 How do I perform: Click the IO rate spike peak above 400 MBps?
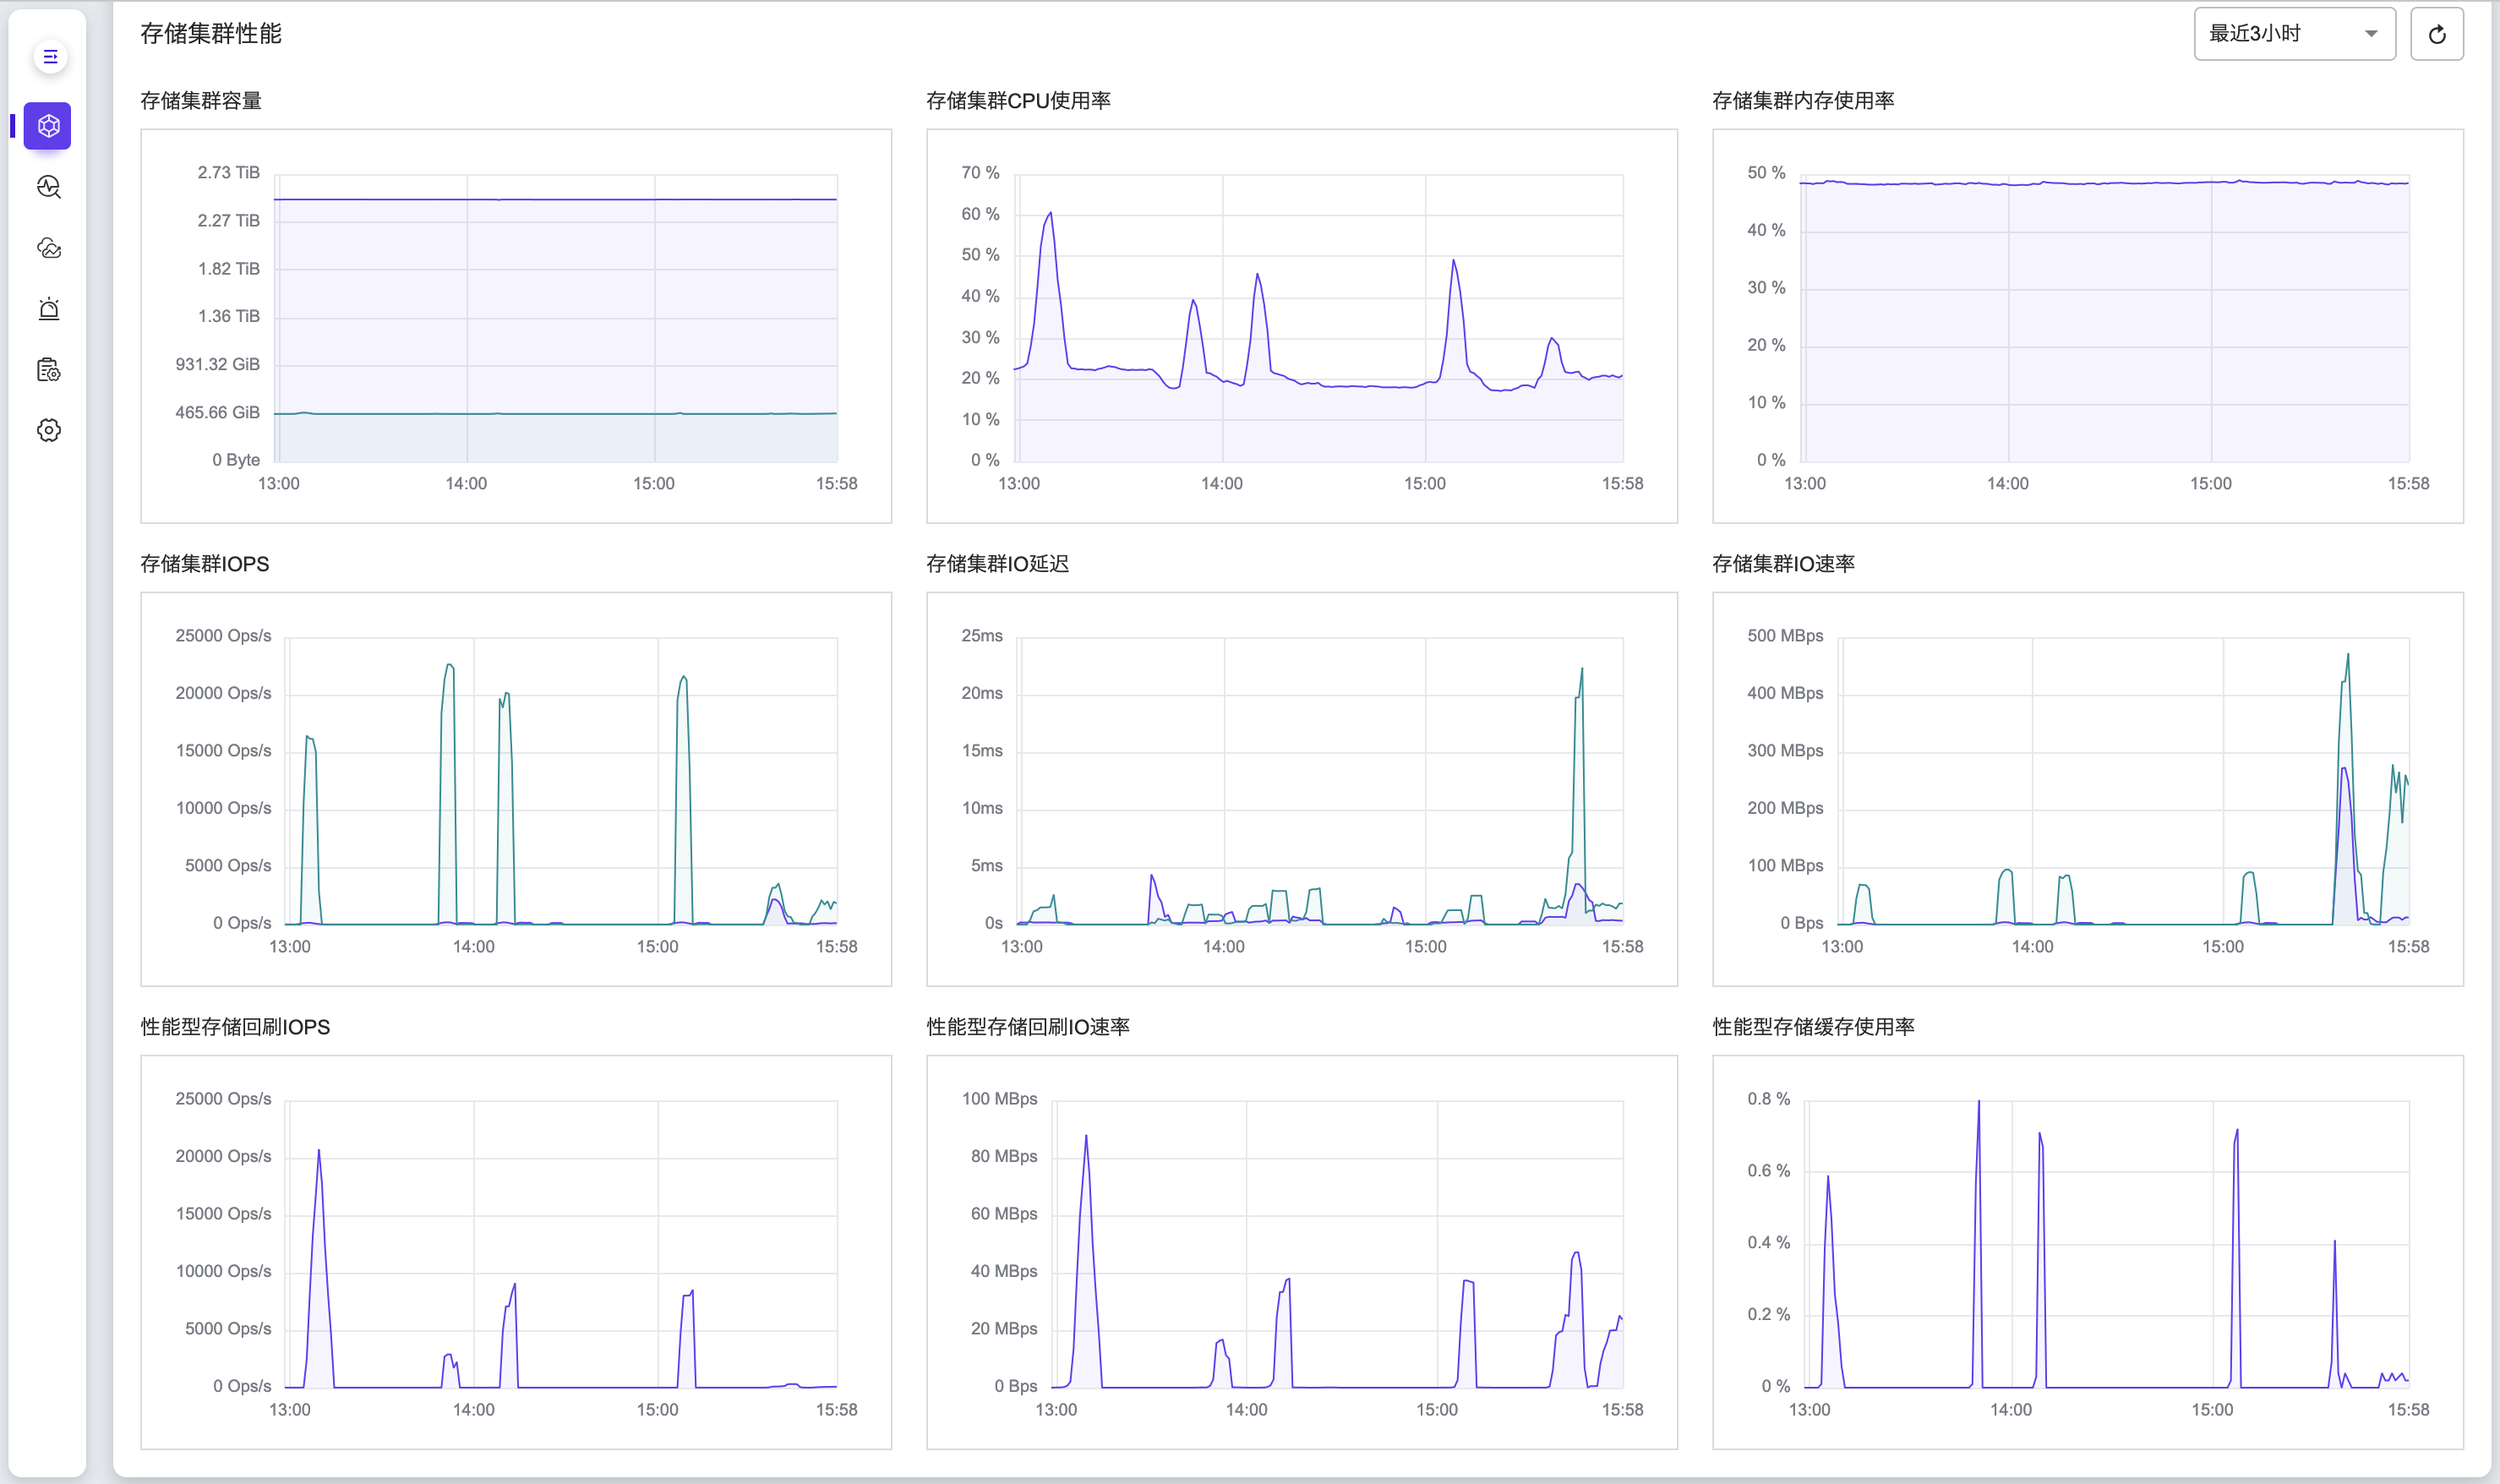pyautogui.click(x=2348, y=655)
